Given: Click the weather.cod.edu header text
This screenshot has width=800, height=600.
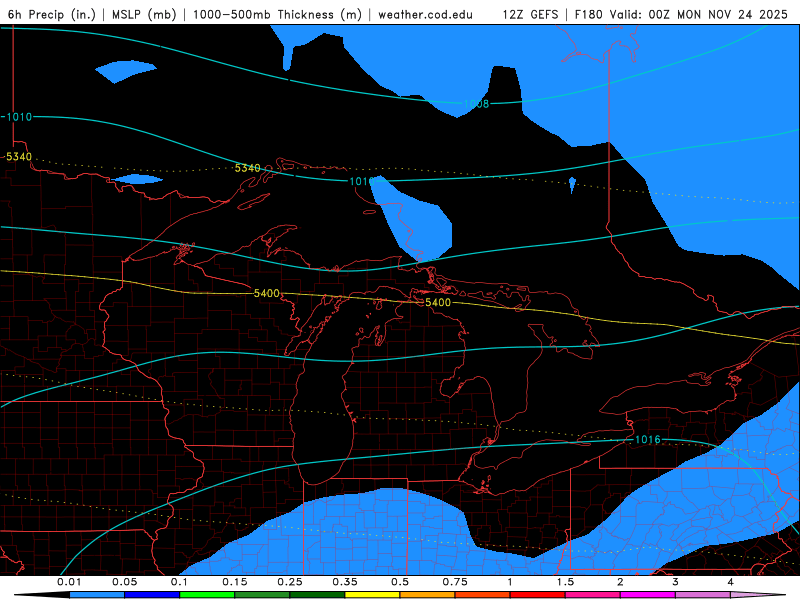Looking at the screenshot, I should (426, 14).
